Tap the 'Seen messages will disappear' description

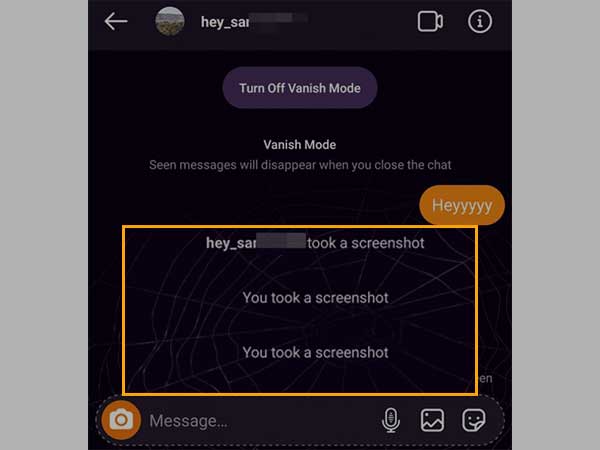300,165
